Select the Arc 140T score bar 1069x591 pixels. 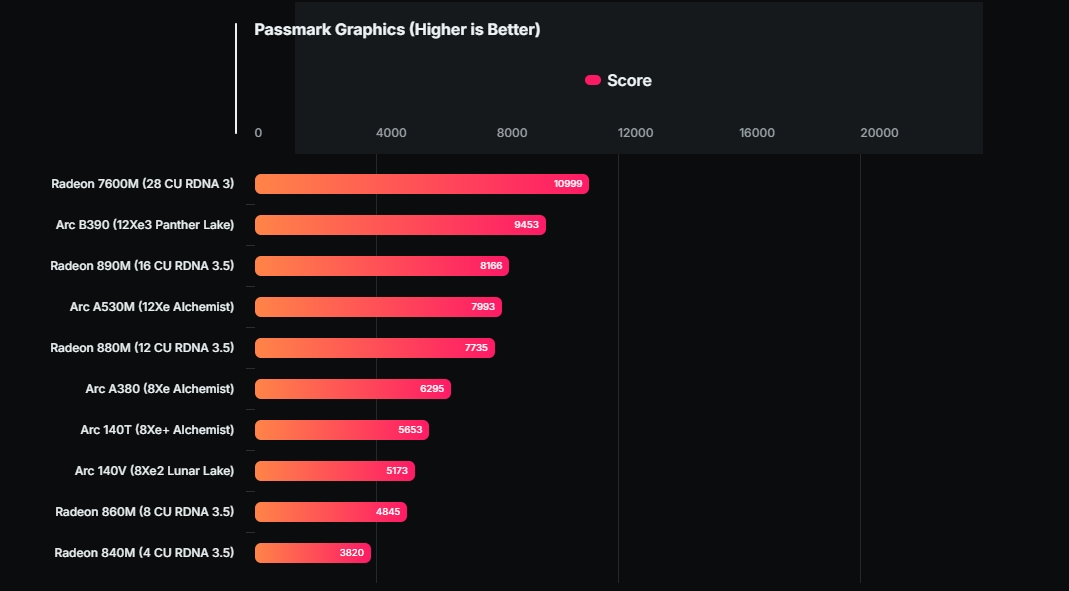341,430
